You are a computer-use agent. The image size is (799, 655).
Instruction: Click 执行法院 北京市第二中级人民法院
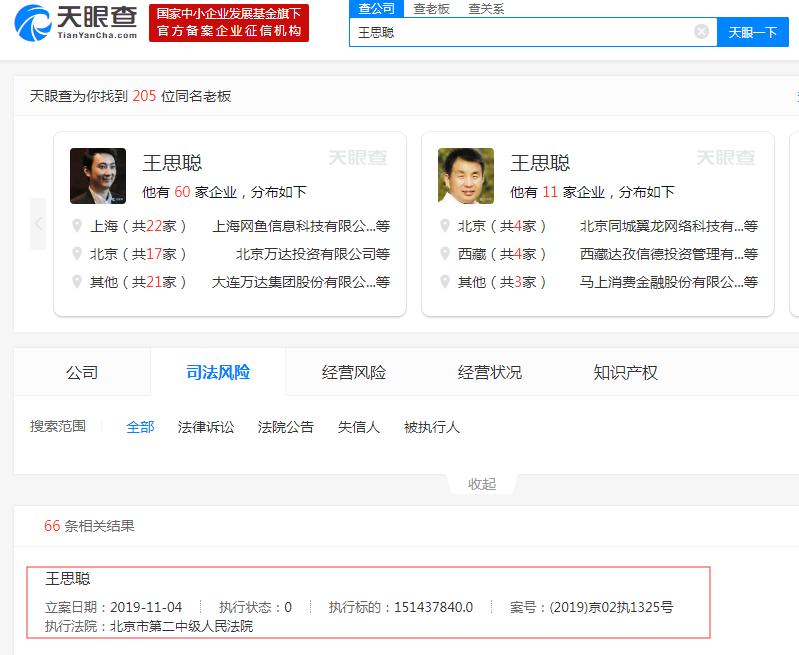pyautogui.click(x=181, y=626)
